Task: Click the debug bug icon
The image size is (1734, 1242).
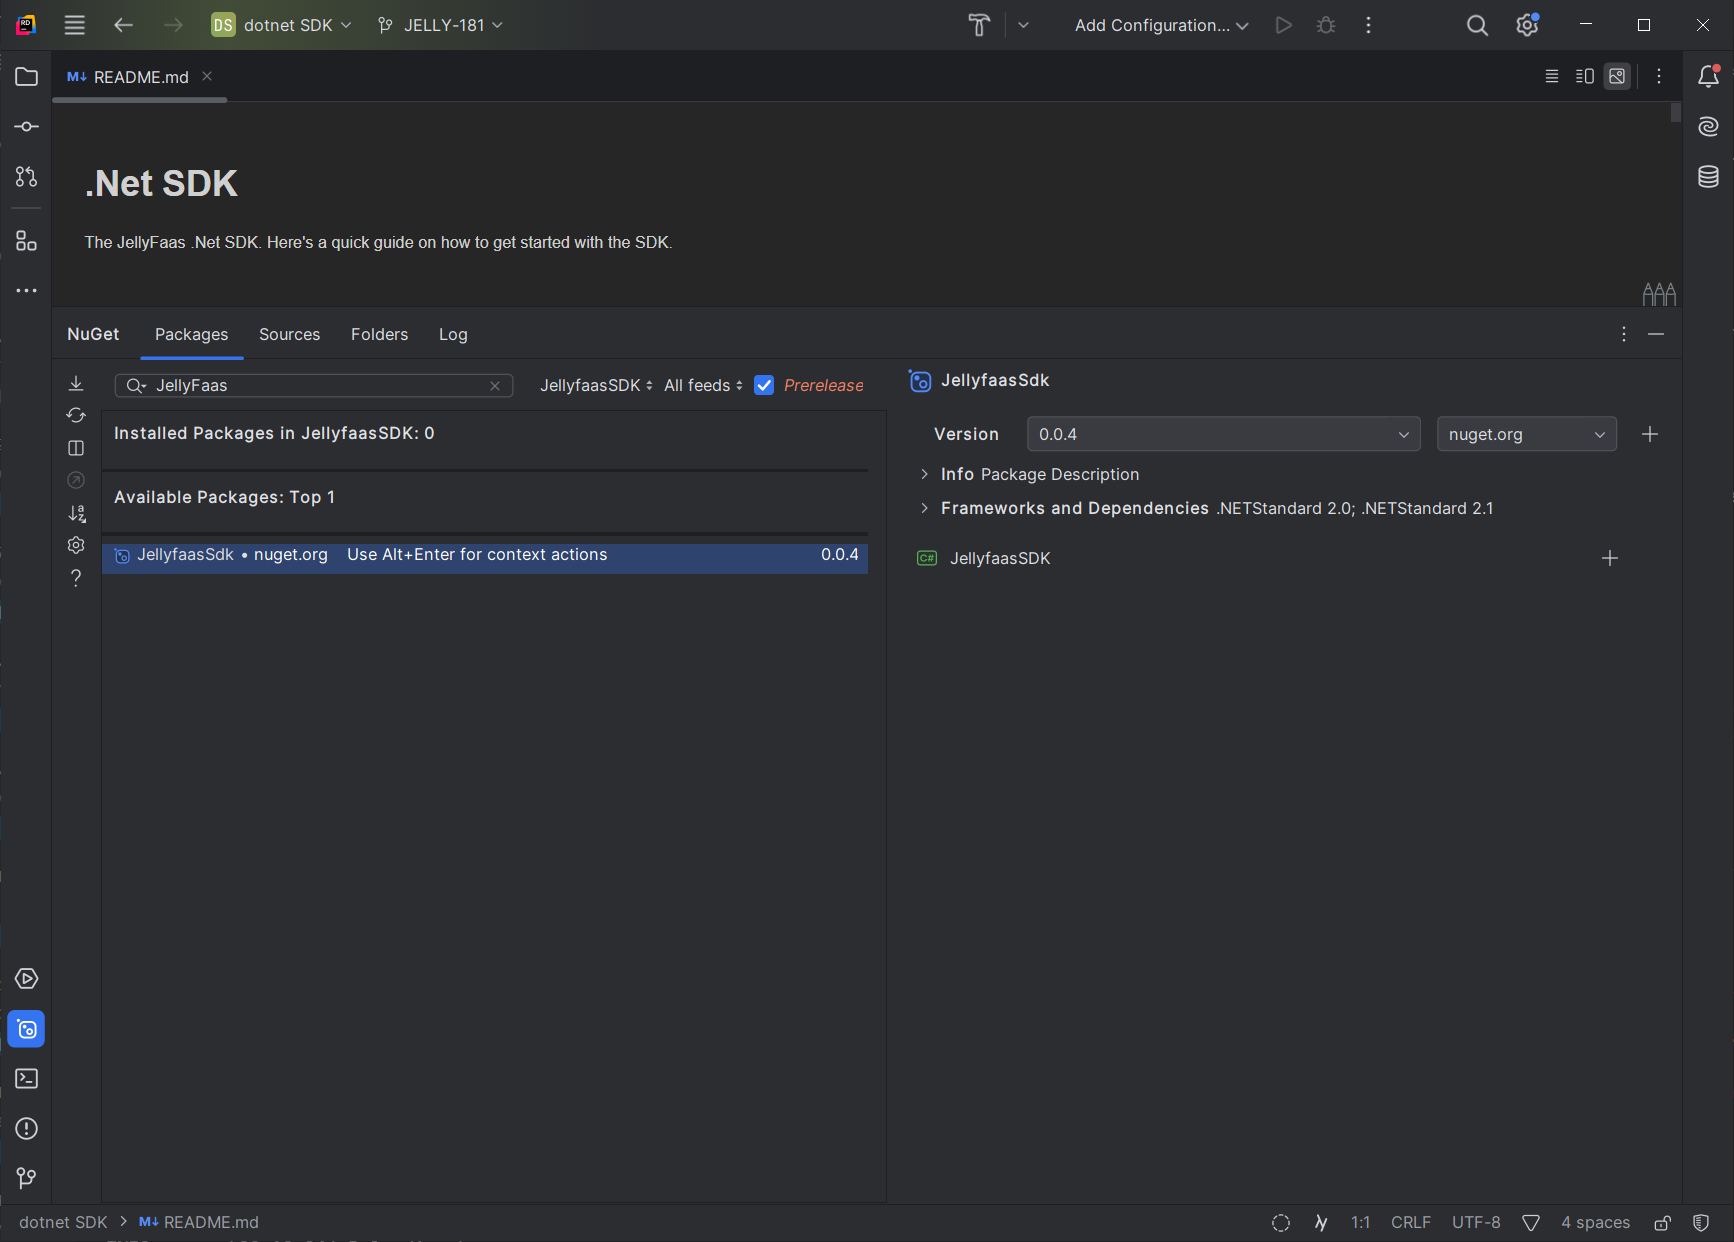Action: click(x=1326, y=25)
